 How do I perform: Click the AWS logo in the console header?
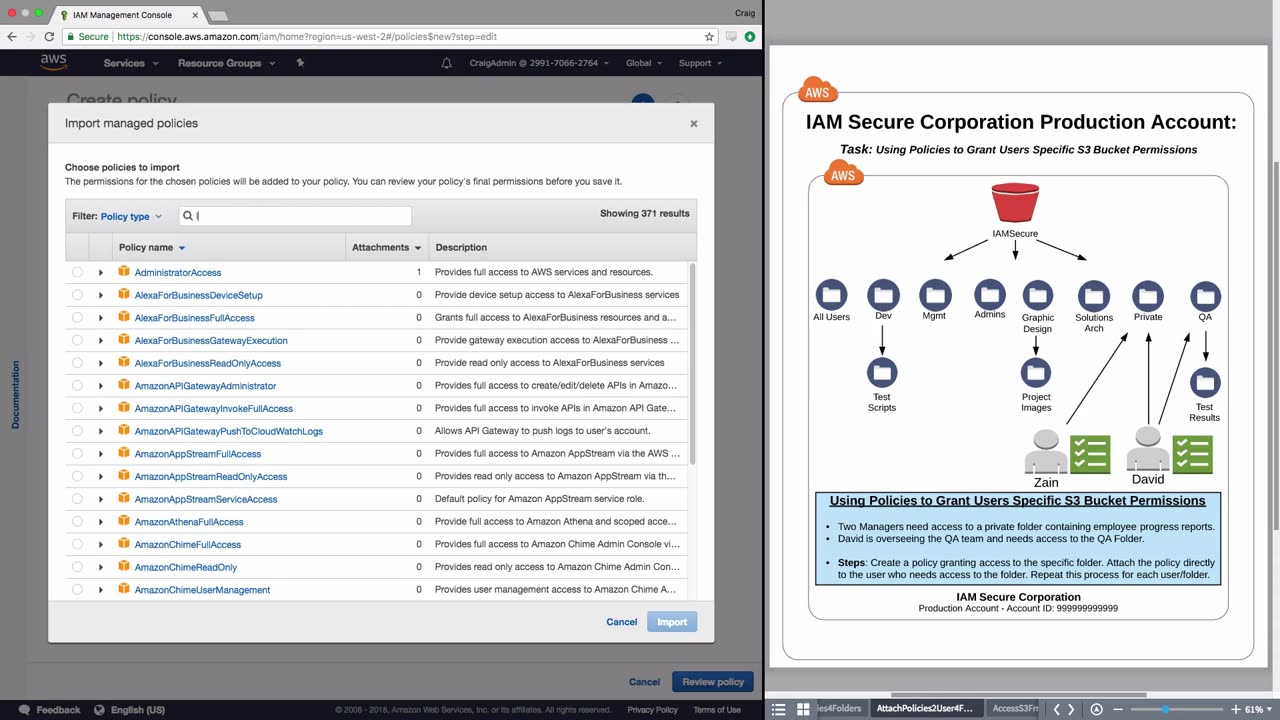(x=54, y=62)
